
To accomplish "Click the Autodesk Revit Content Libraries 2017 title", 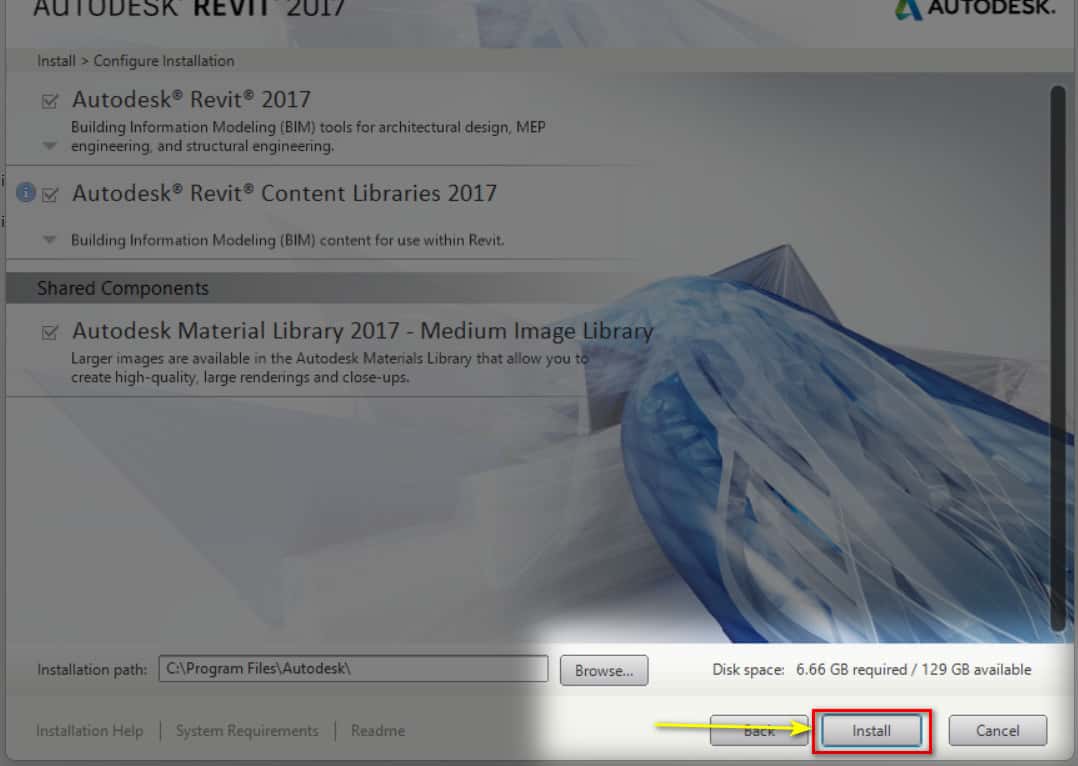I will (x=284, y=193).
